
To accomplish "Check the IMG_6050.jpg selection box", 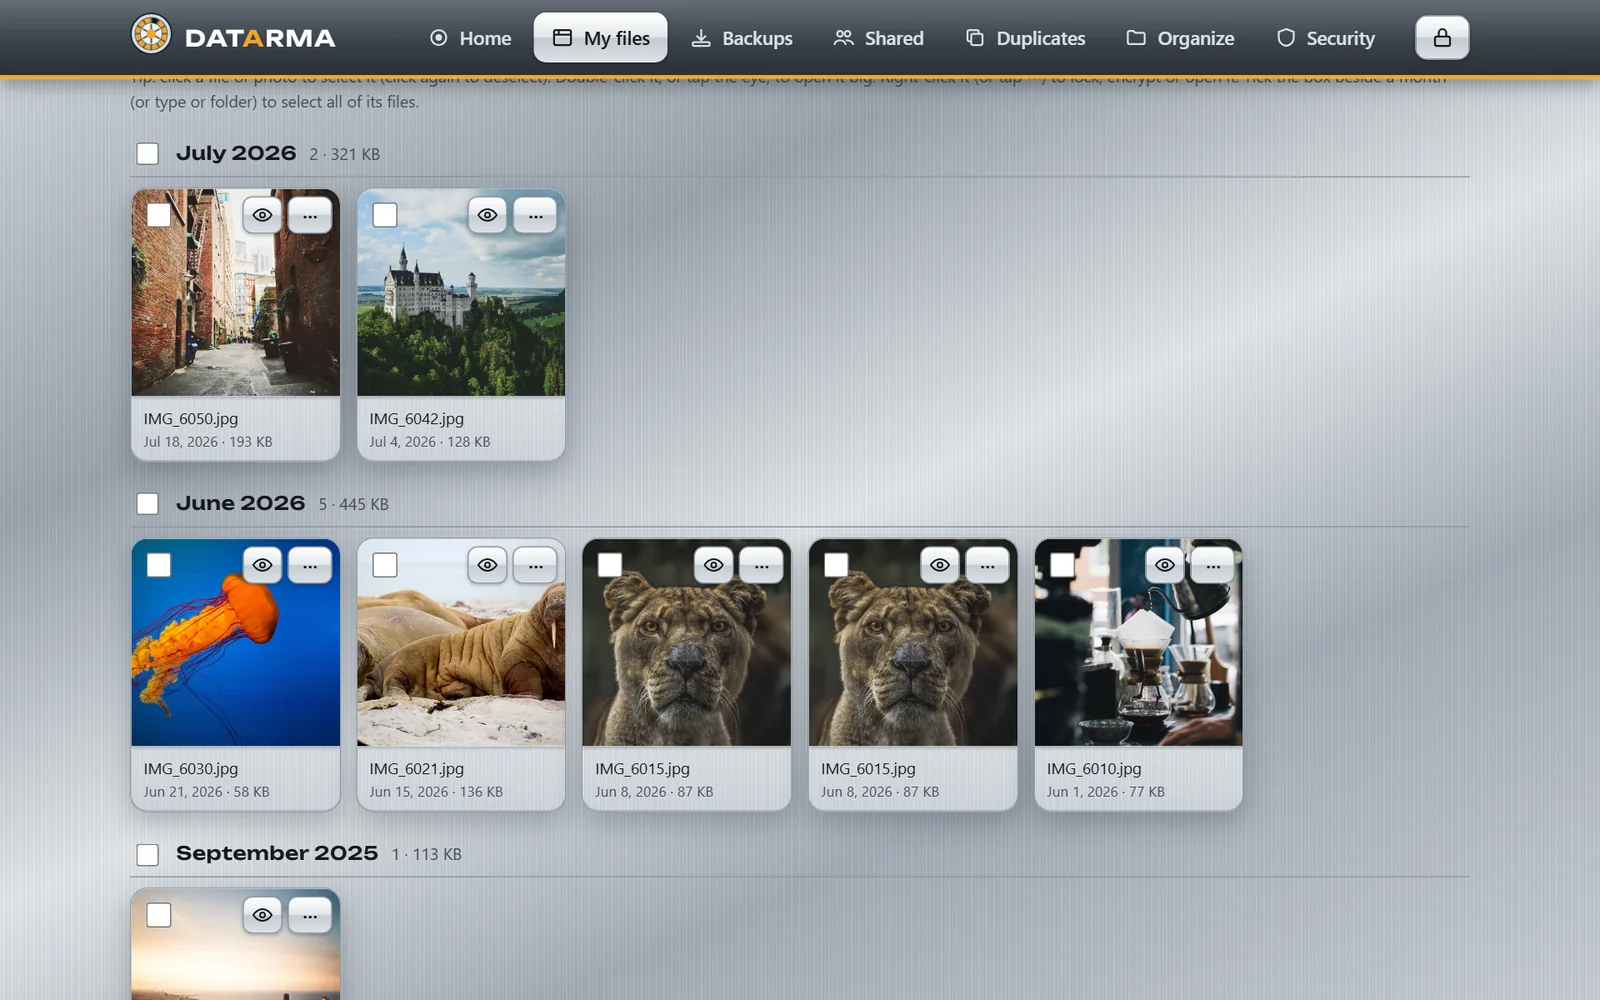I will click(x=159, y=215).
